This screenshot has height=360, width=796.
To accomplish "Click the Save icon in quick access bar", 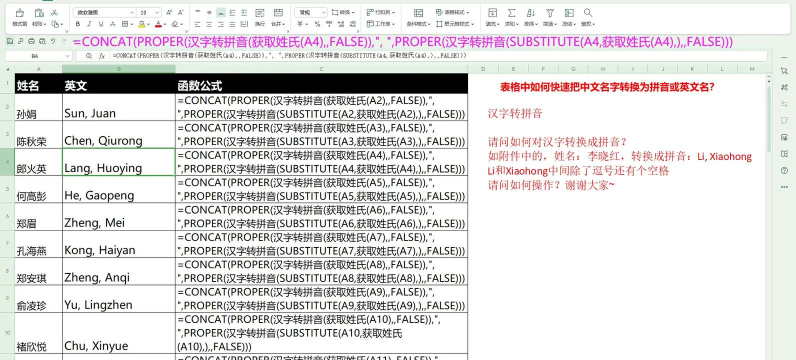I will 10,41.
